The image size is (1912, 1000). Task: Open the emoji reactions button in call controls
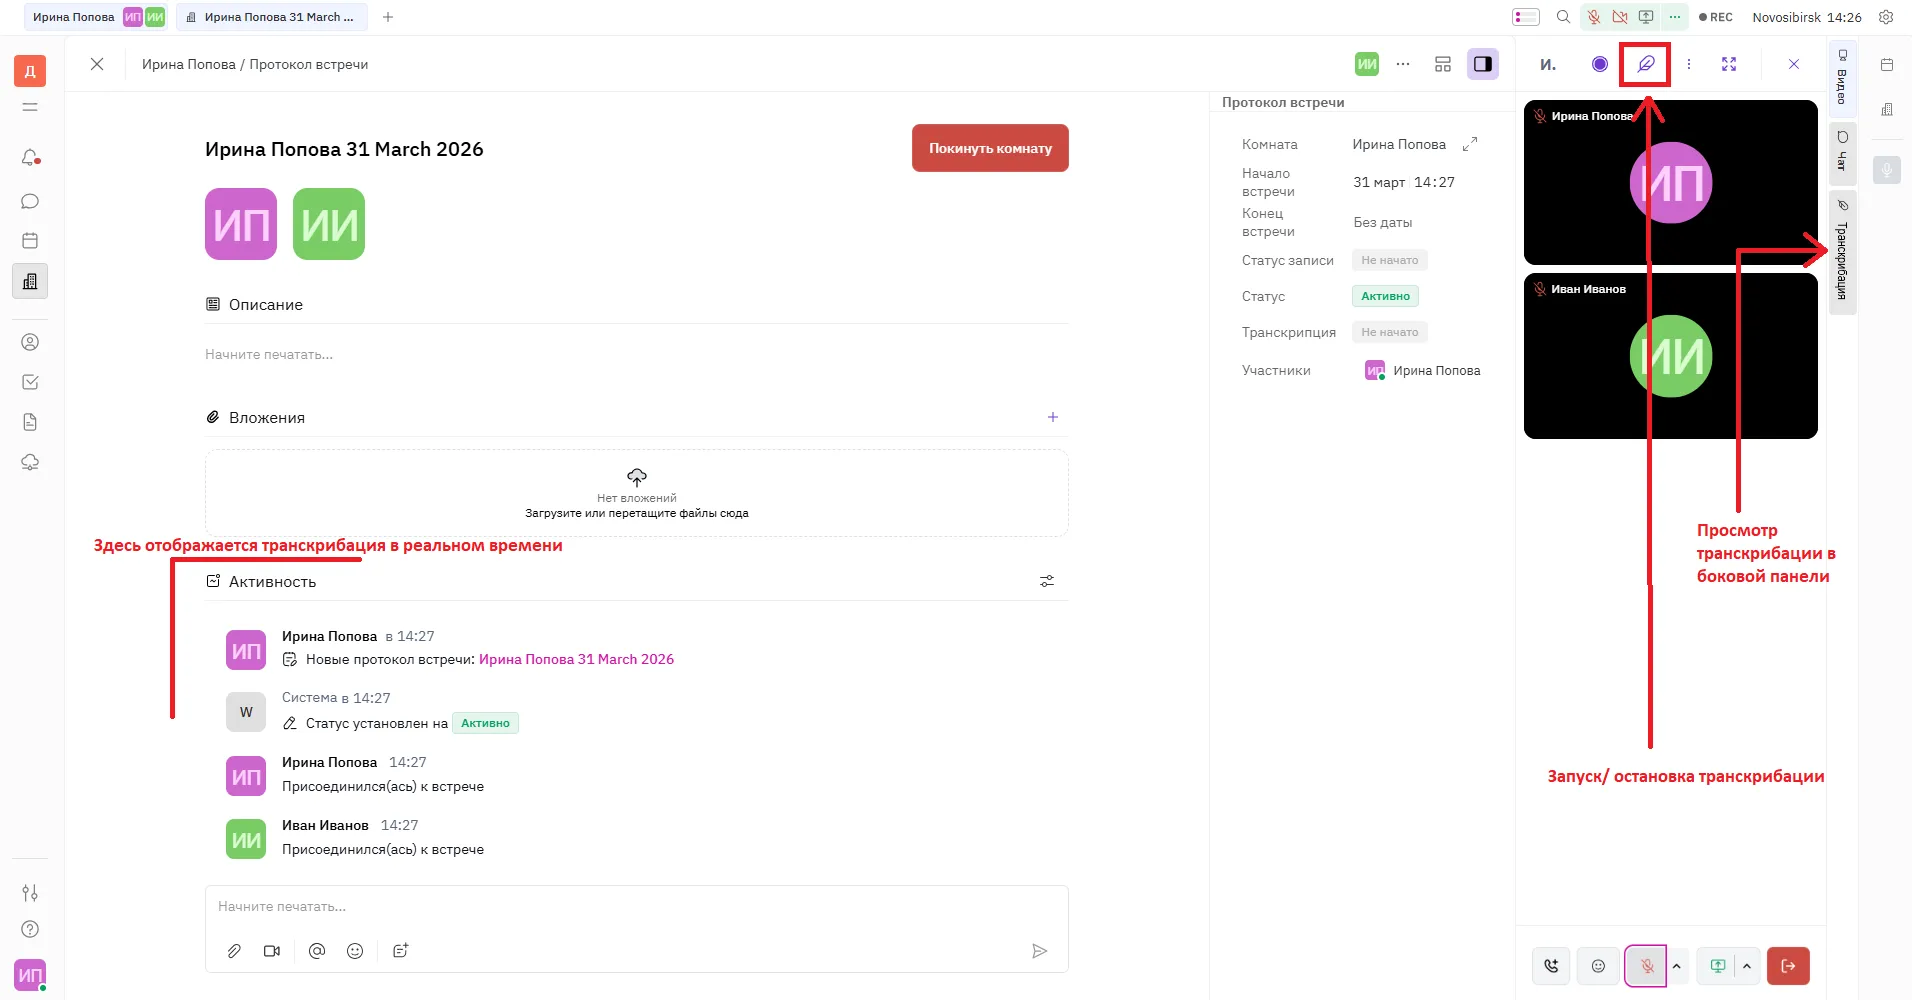[x=1598, y=966]
